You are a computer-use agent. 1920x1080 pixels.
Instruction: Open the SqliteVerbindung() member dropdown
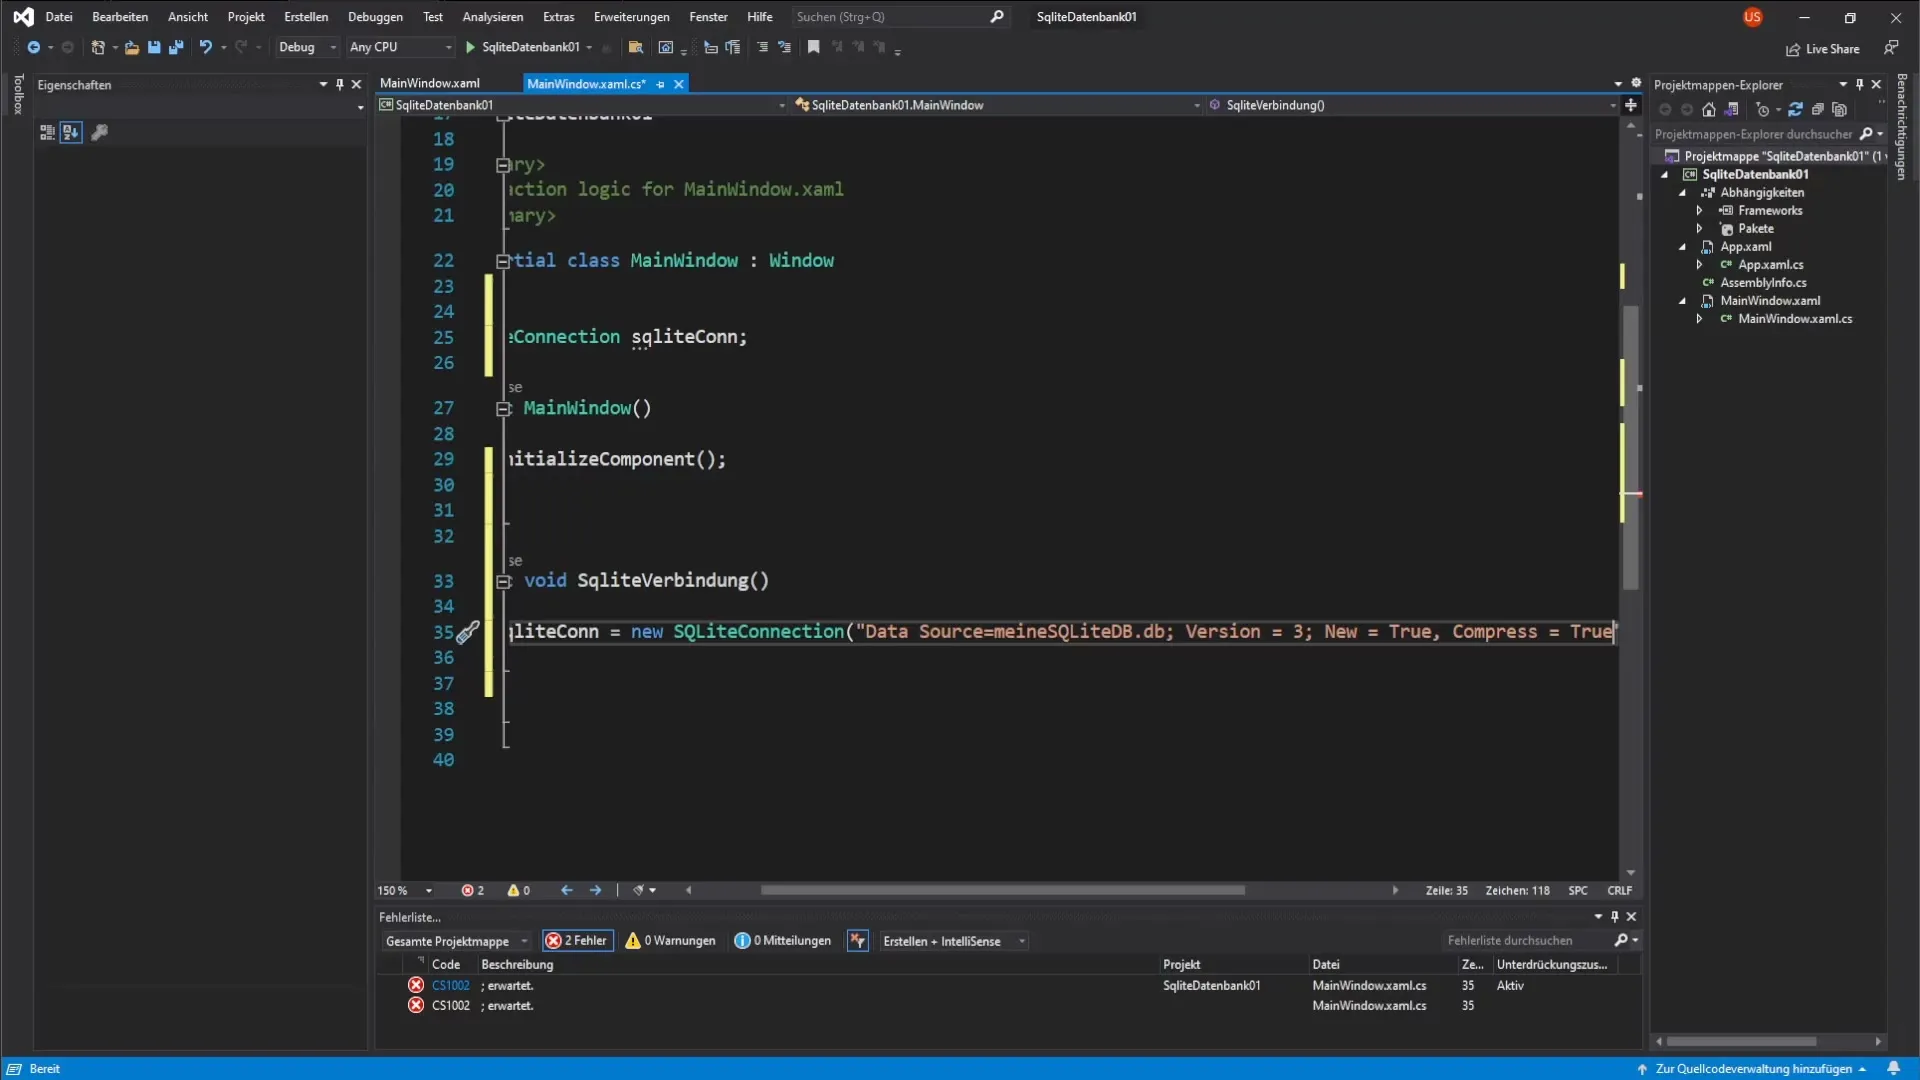tap(1412, 105)
